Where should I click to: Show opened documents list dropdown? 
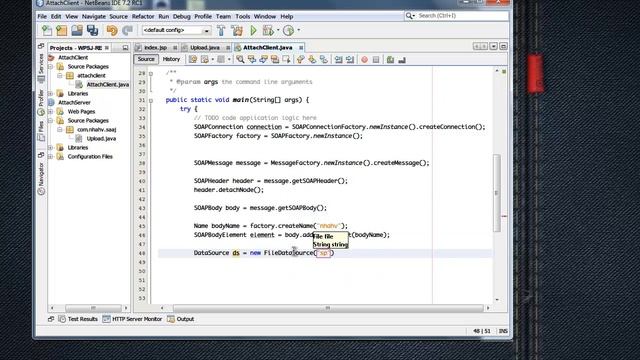[493, 47]
